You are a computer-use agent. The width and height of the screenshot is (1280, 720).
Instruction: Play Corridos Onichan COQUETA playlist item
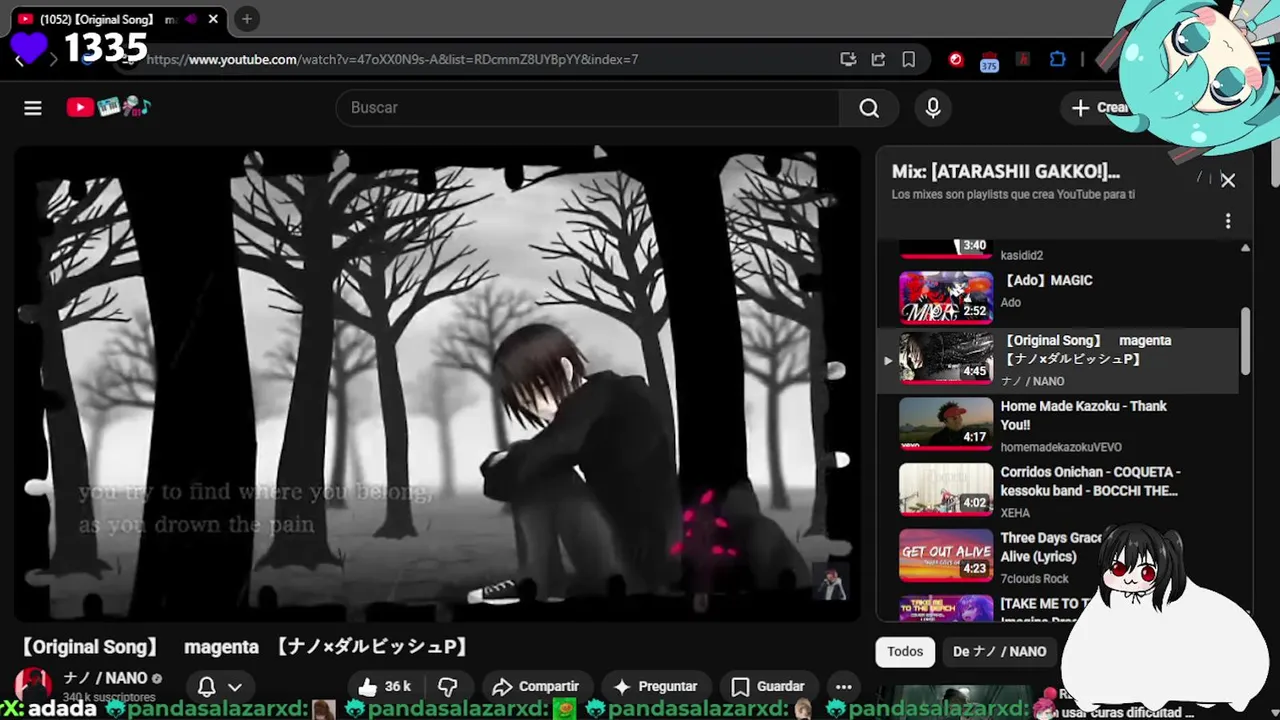(x=1060, y=491)
